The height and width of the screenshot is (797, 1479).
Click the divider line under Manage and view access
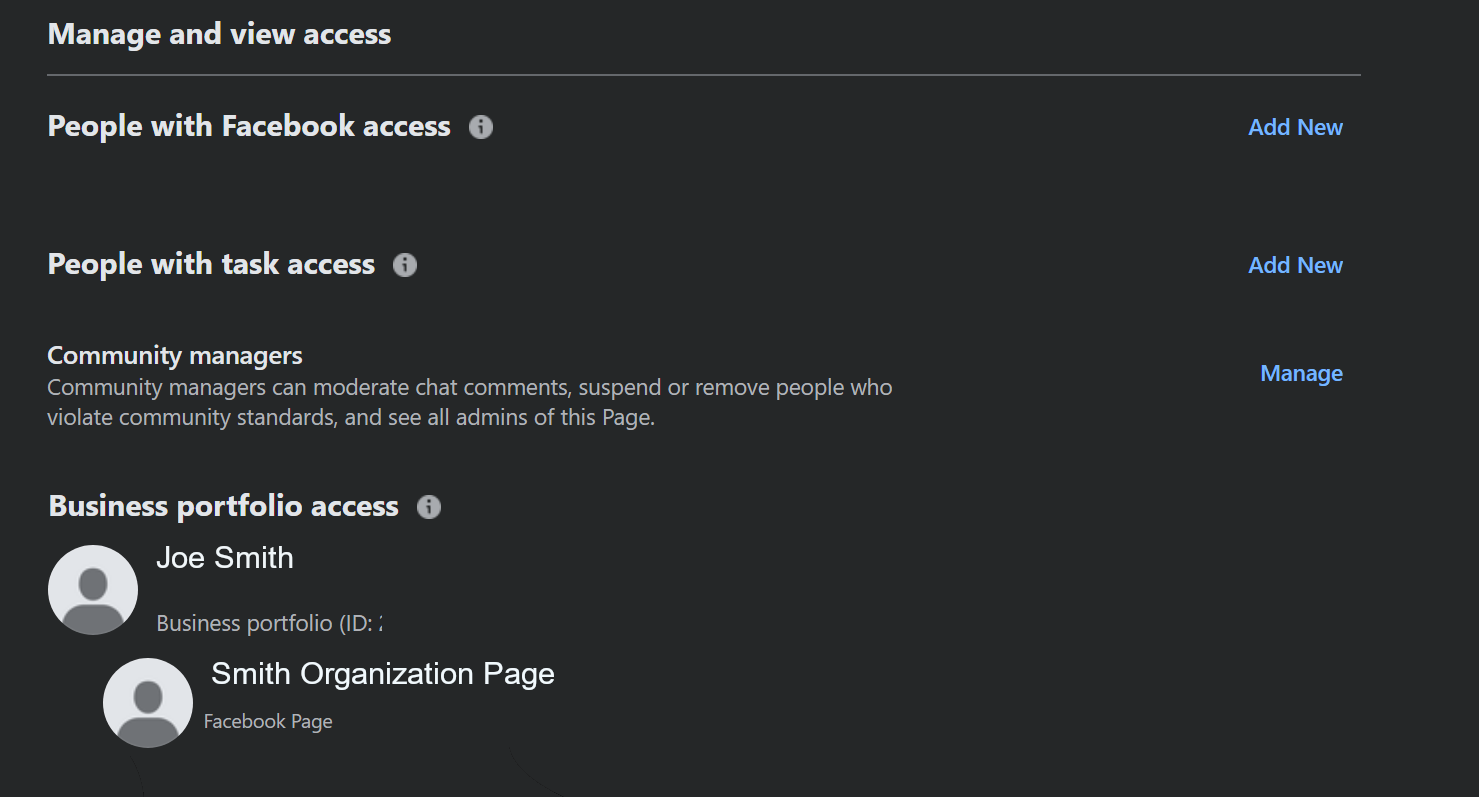coord(703,75)
